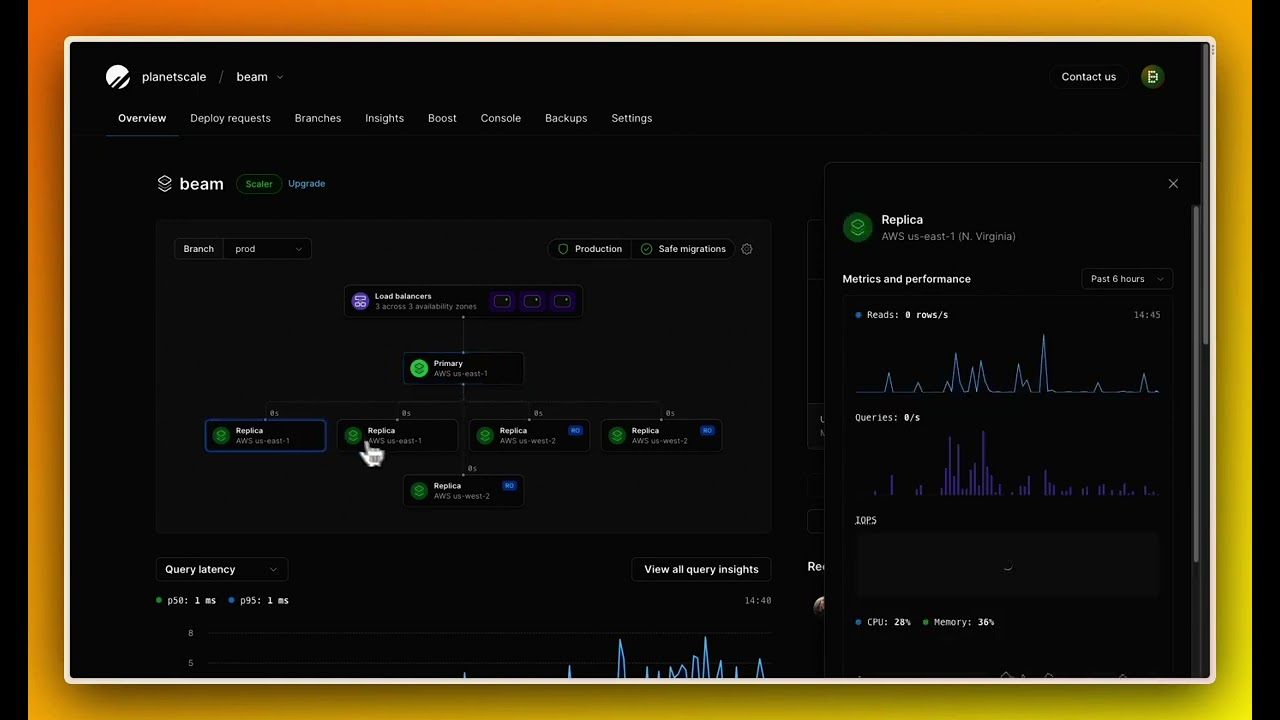
Task: Expand the beam database switcher chevron
Action: click(280, 77)
